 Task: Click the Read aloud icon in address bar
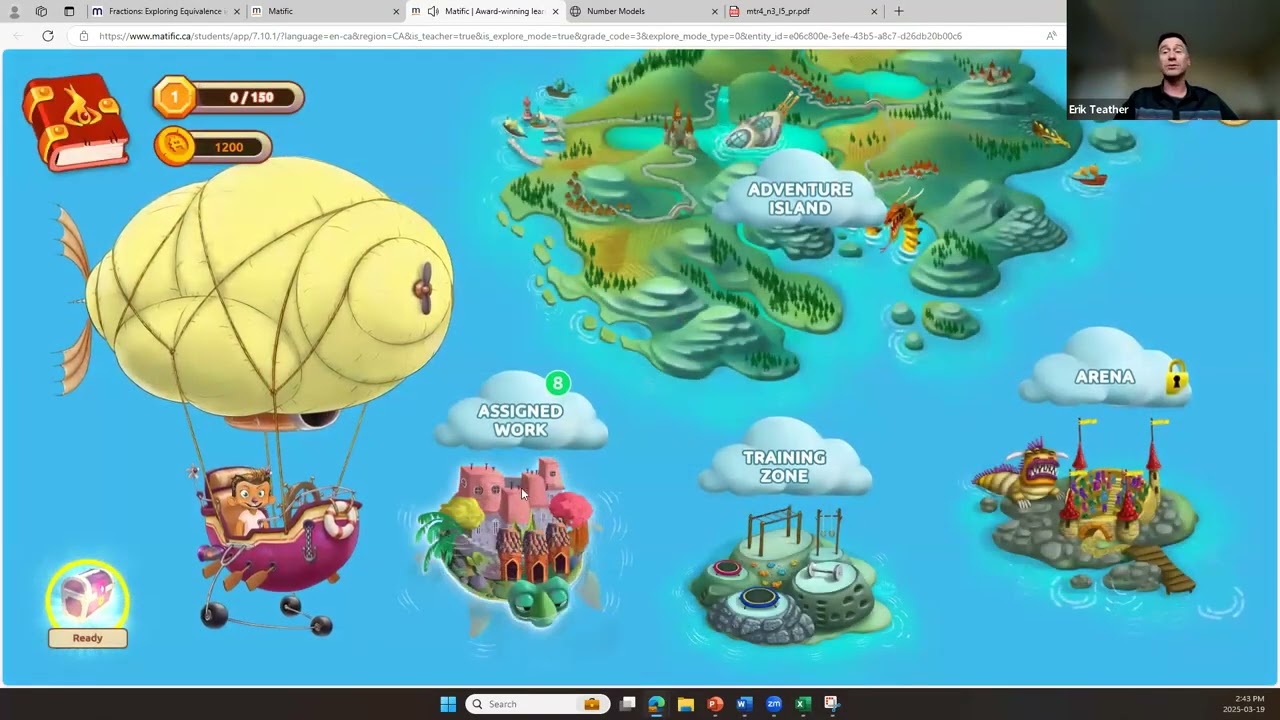point(1051,36)
